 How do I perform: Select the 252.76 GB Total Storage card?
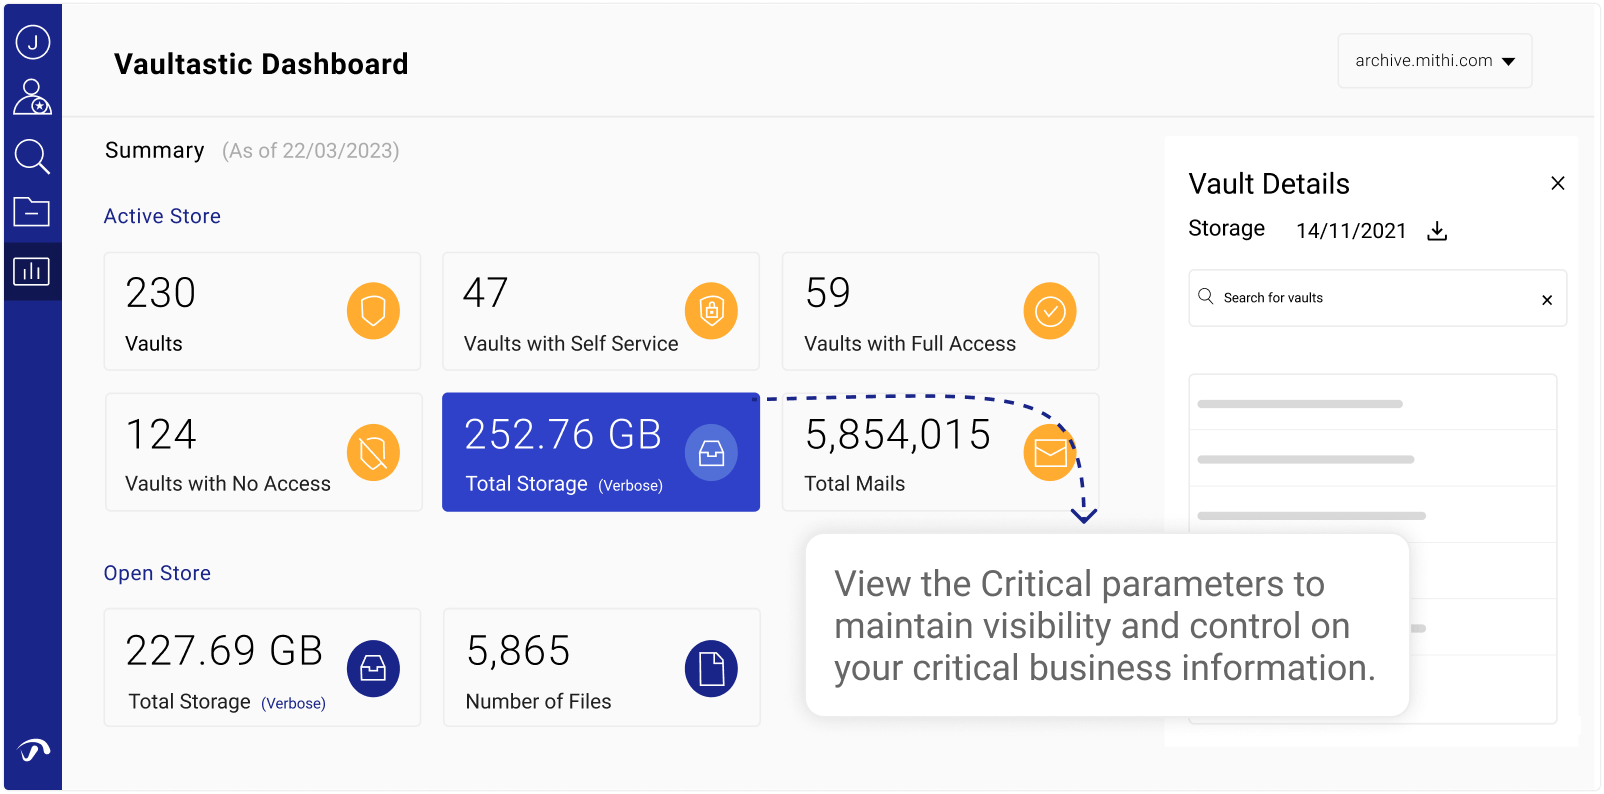click(600, 452)
